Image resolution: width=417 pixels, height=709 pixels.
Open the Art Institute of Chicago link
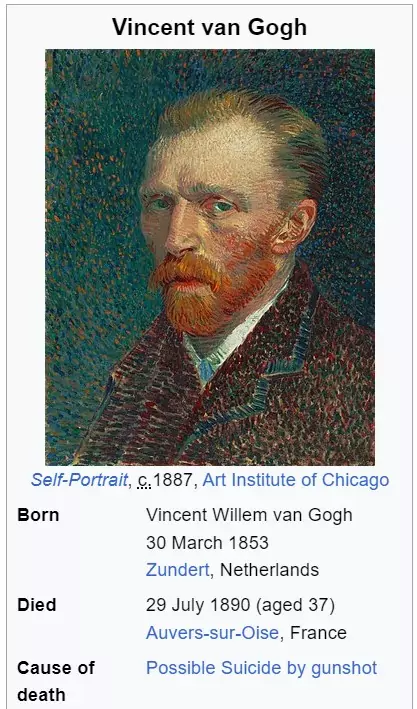tap(296, 480)
